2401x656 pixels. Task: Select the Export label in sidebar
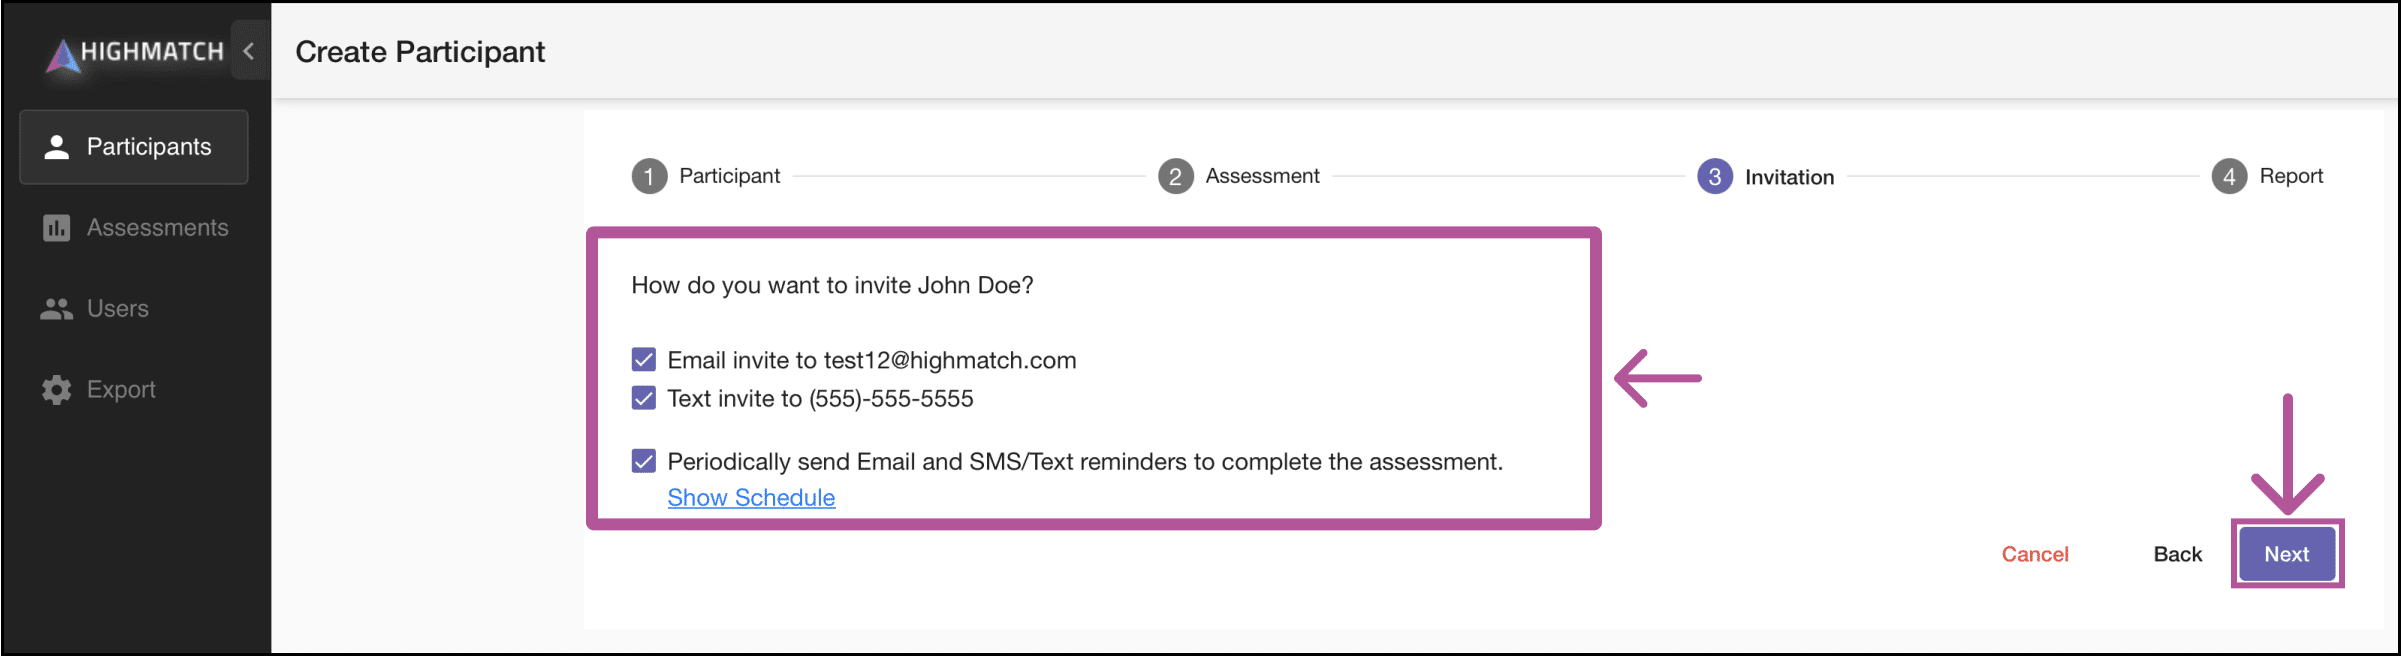pyautogui.click(x=121, y=390)
